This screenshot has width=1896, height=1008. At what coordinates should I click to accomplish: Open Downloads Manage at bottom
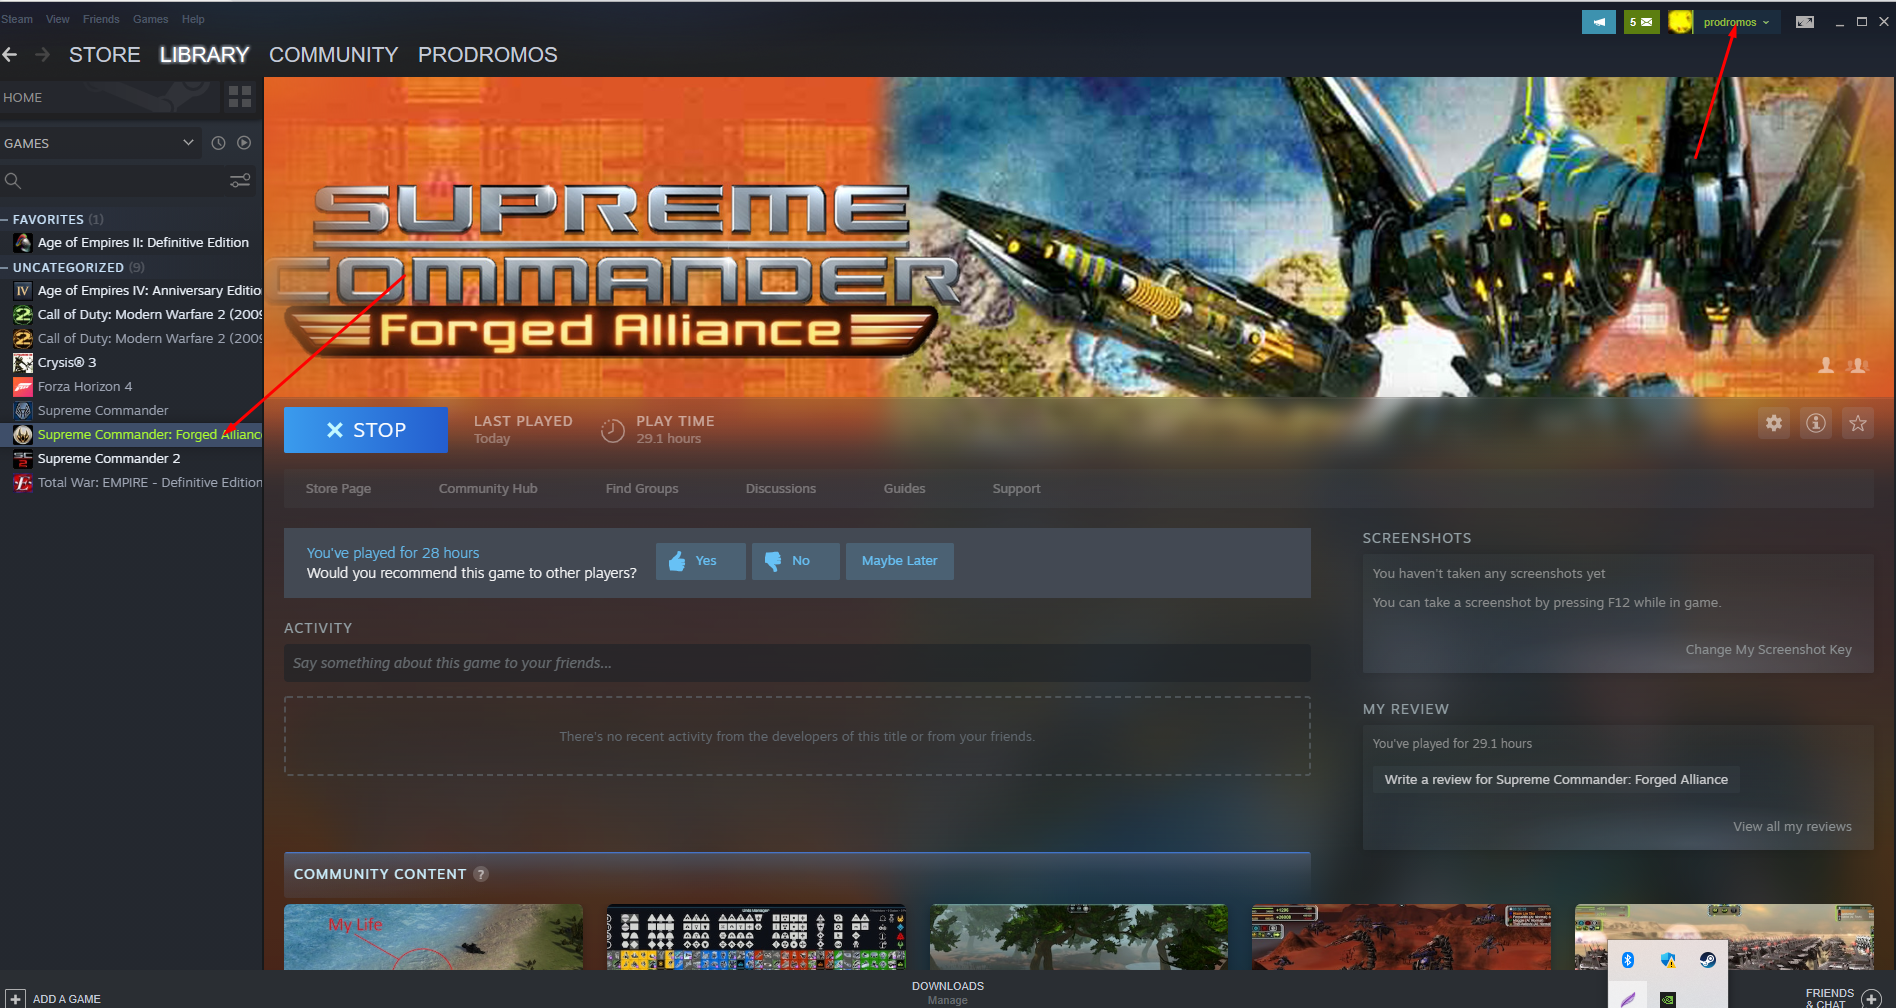coord(948,993)
